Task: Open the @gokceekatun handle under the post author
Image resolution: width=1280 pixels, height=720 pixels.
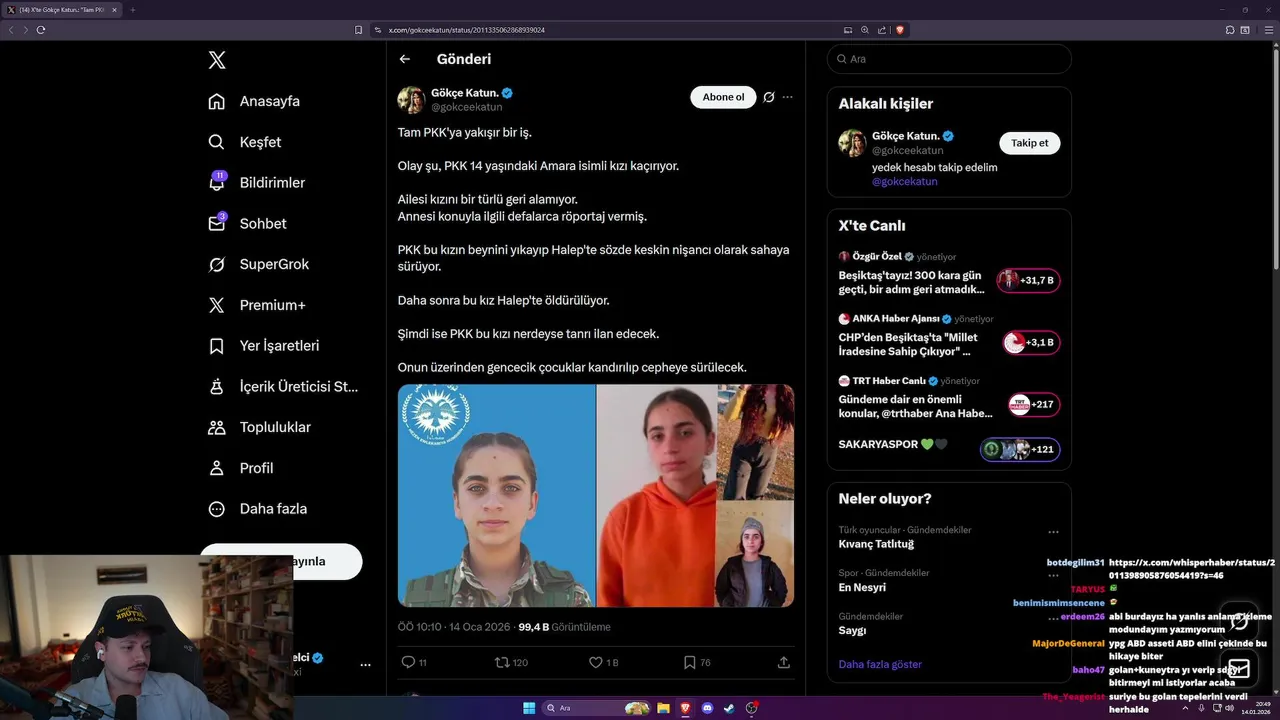Action: coord(466,107)
